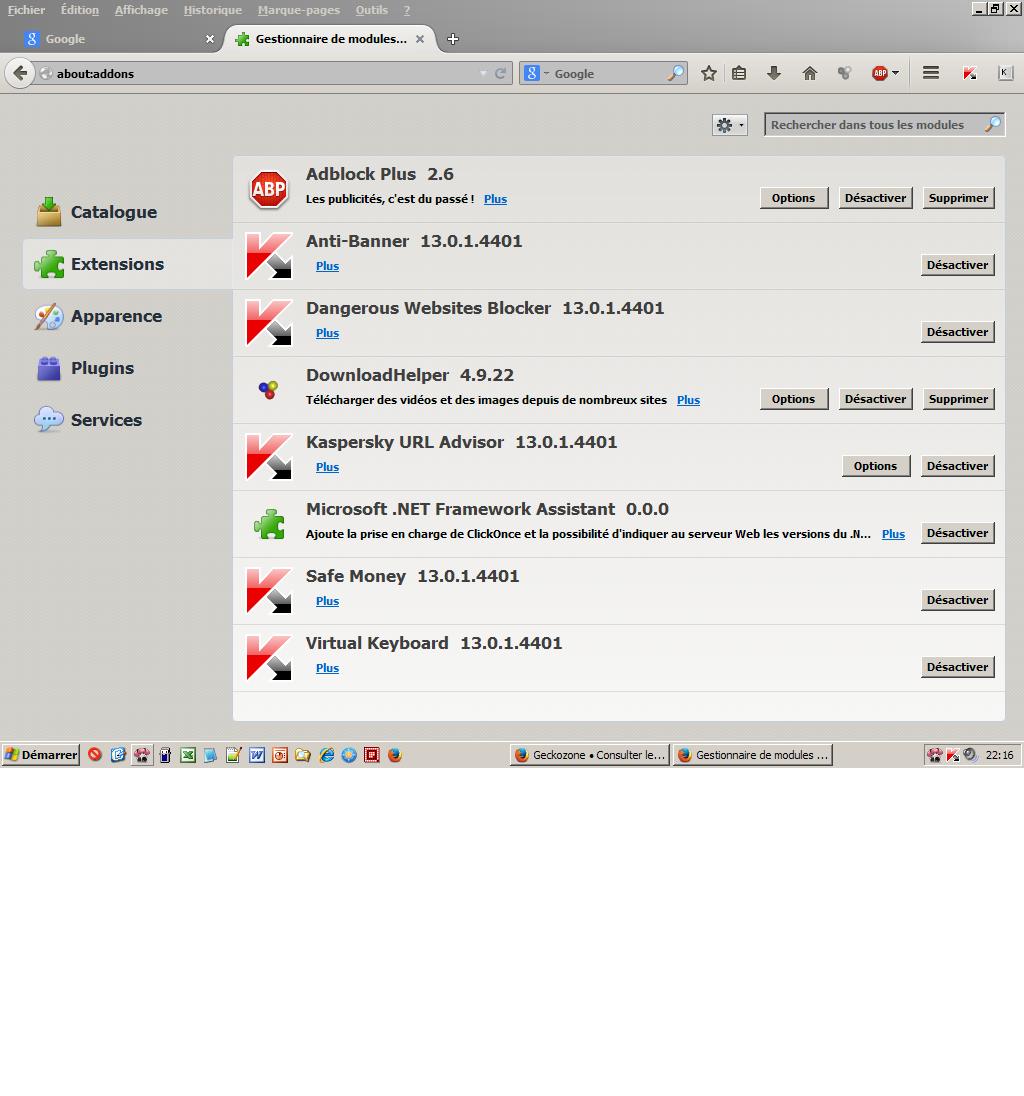The height and width of the screenshot is (1096, 1024).
Task: Open Kaspersky URL Advisor Options
Action: (x=875, y=466)
